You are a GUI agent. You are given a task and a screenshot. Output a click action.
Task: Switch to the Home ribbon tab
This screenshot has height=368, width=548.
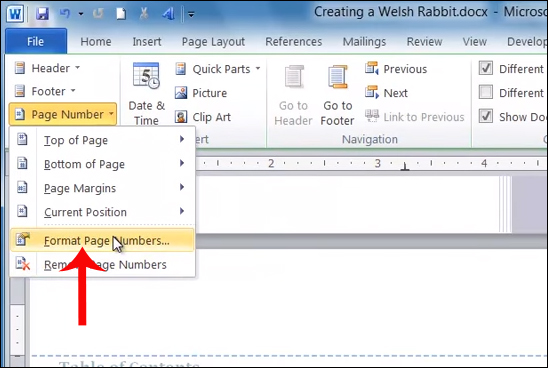point(96,42)
